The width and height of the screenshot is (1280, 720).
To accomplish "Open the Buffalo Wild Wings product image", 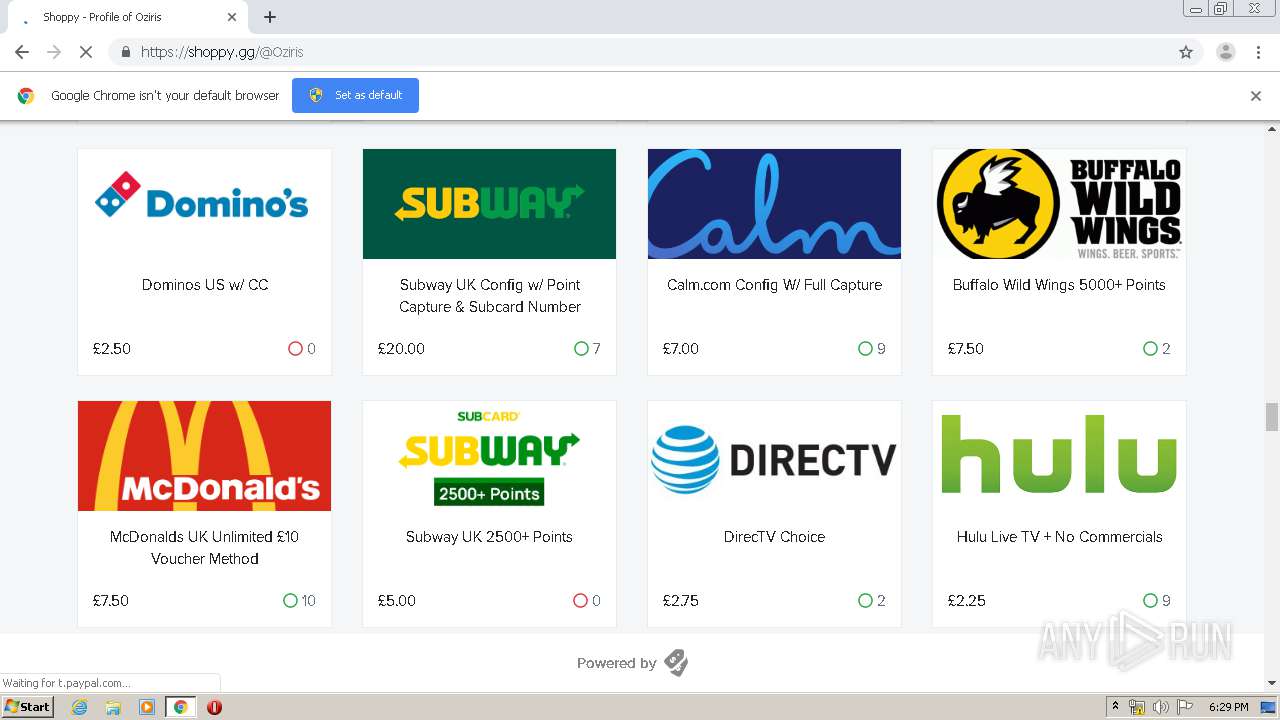I will [x=1059, y=204].
